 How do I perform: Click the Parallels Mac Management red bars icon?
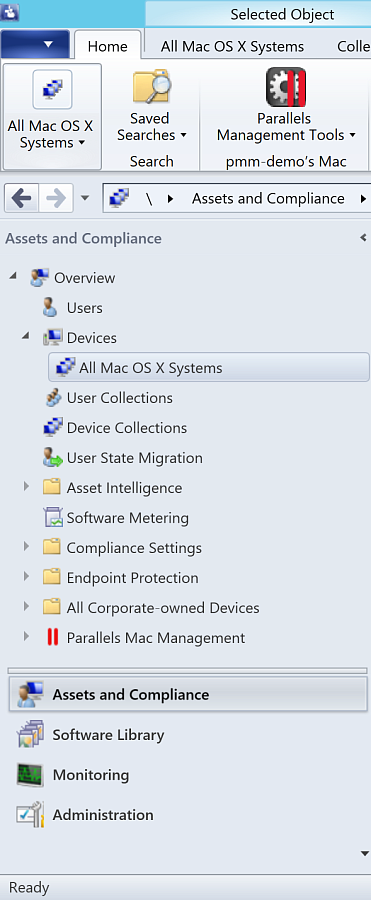pyautogui.click(x=52, y=637)
